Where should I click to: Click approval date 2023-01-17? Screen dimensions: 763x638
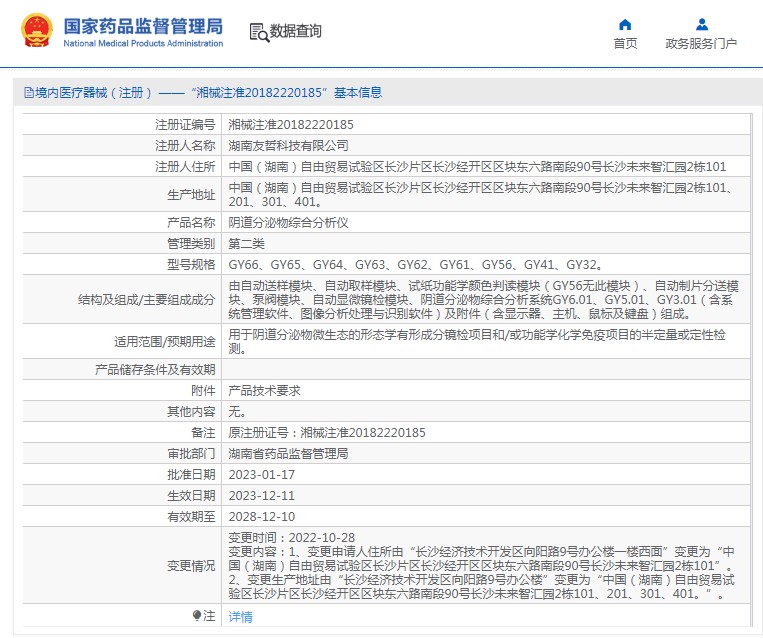262,474
